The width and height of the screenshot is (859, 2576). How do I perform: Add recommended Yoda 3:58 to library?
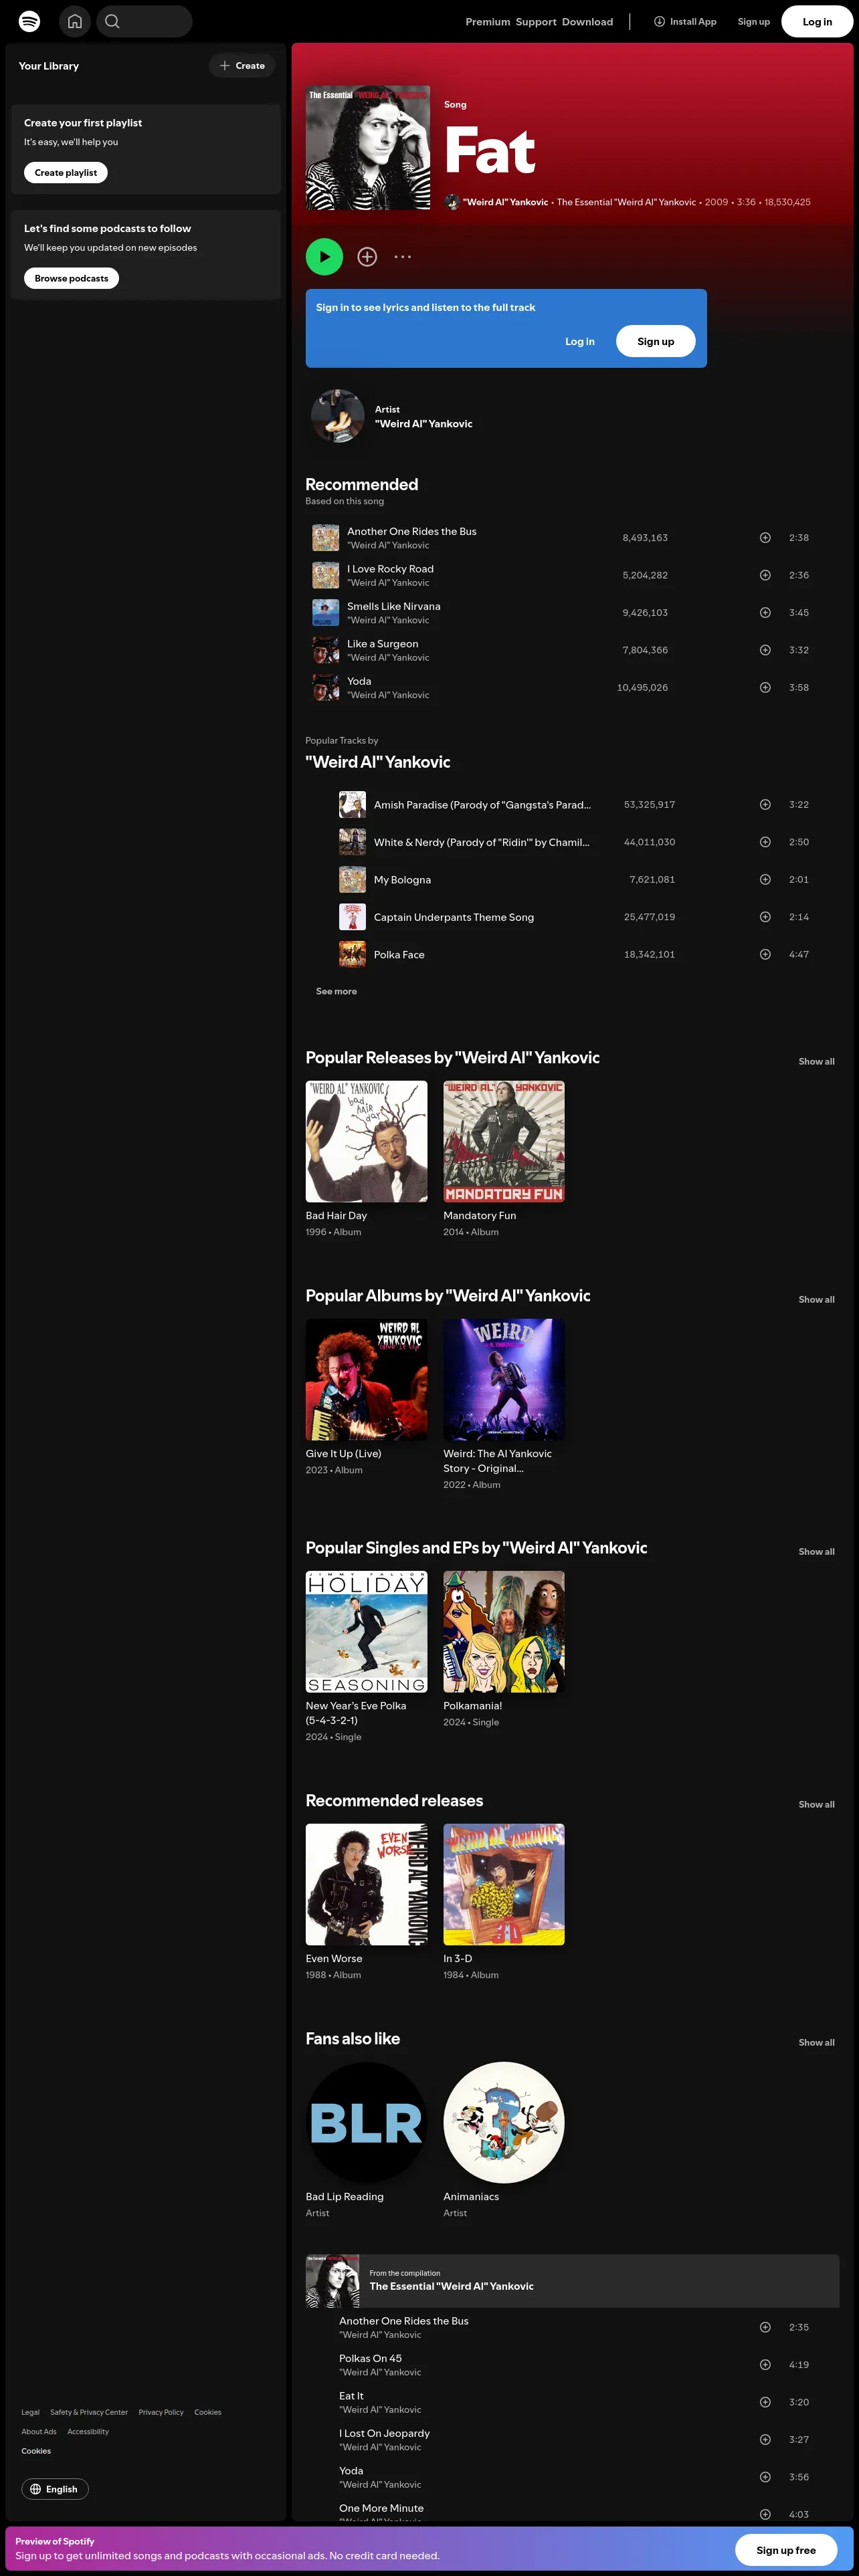(x=765, y=688)
